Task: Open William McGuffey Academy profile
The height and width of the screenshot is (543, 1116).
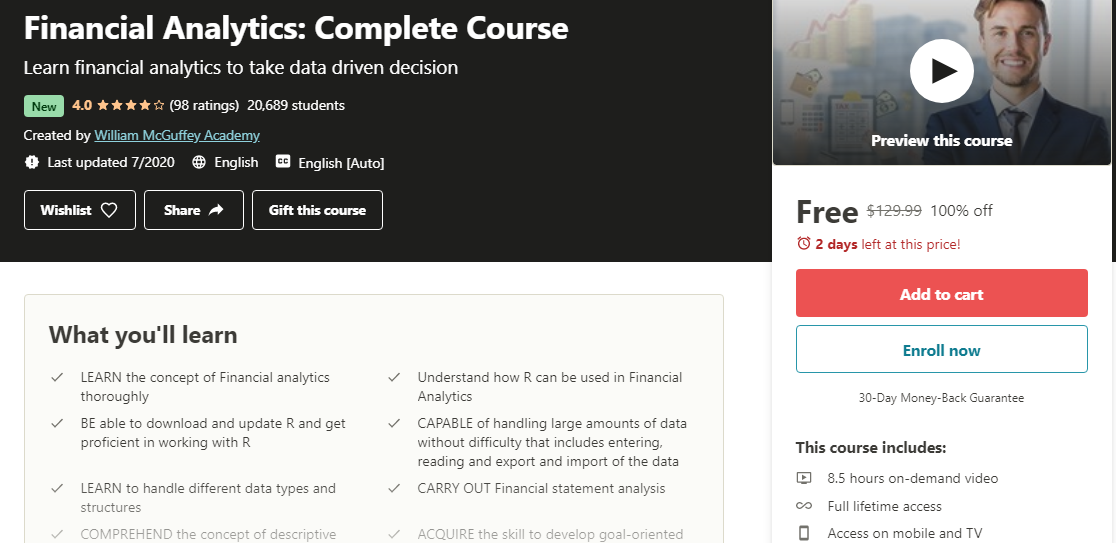Action: pyautogui.click(x=177, y=135)
